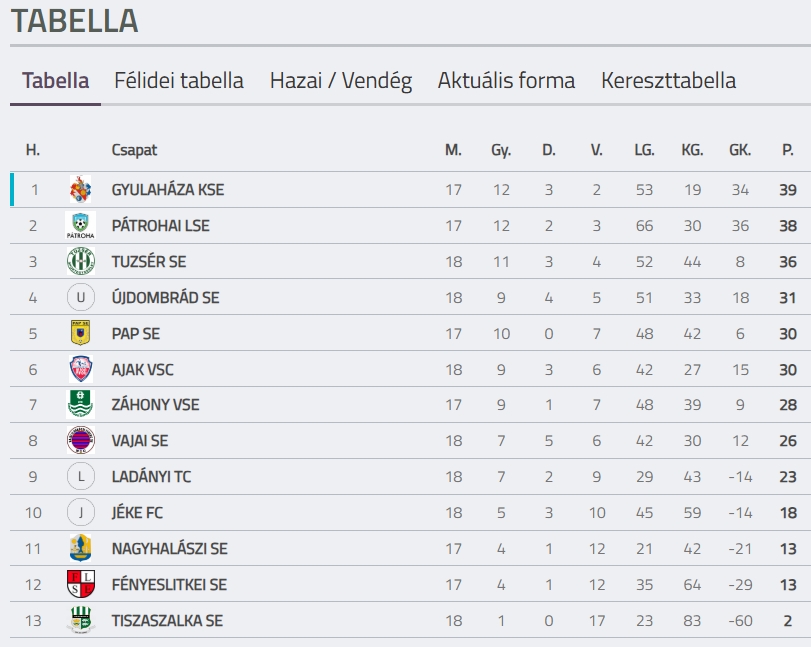The height and width of the screenshot is (647, 811).
Task: Click the P. points column header
Action: coord(788,150)
